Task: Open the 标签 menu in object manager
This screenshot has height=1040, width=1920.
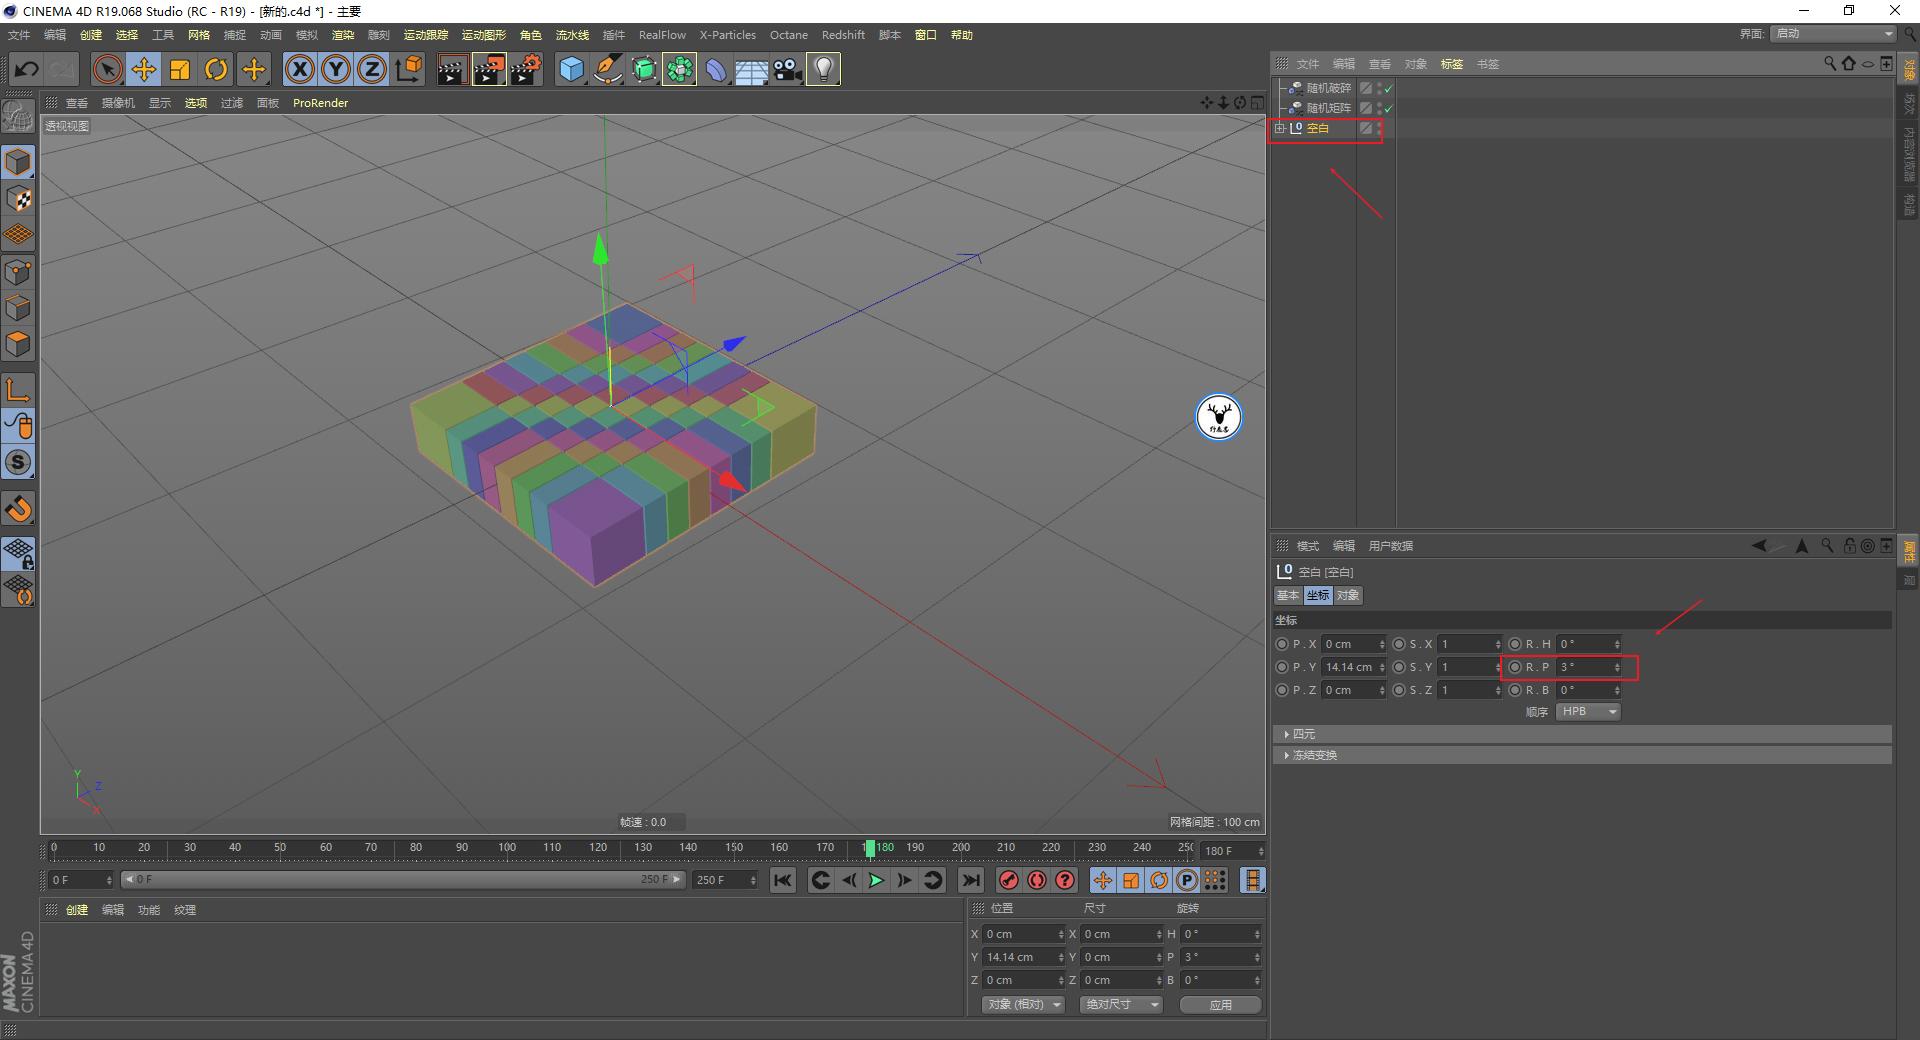Action: point(1451,63)
